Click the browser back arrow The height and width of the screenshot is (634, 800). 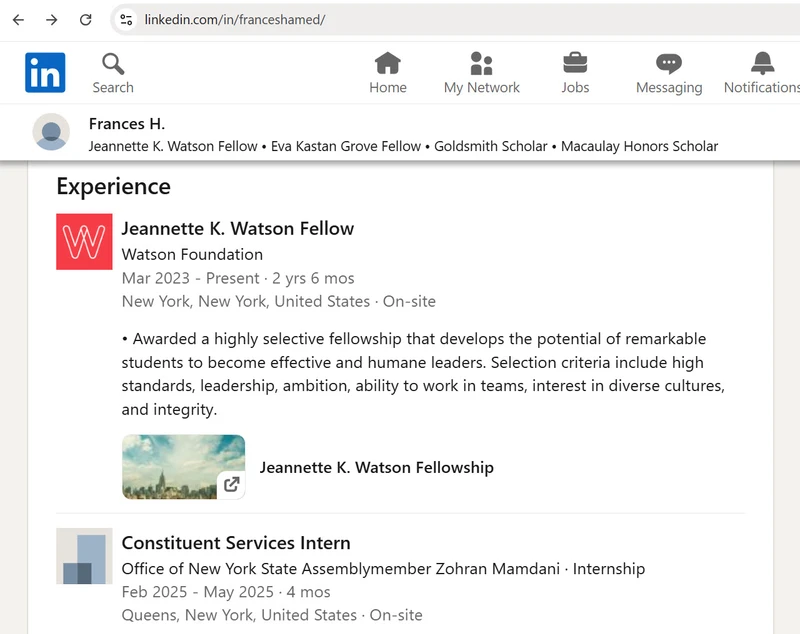pyautogui.click(x=17, y=18)
